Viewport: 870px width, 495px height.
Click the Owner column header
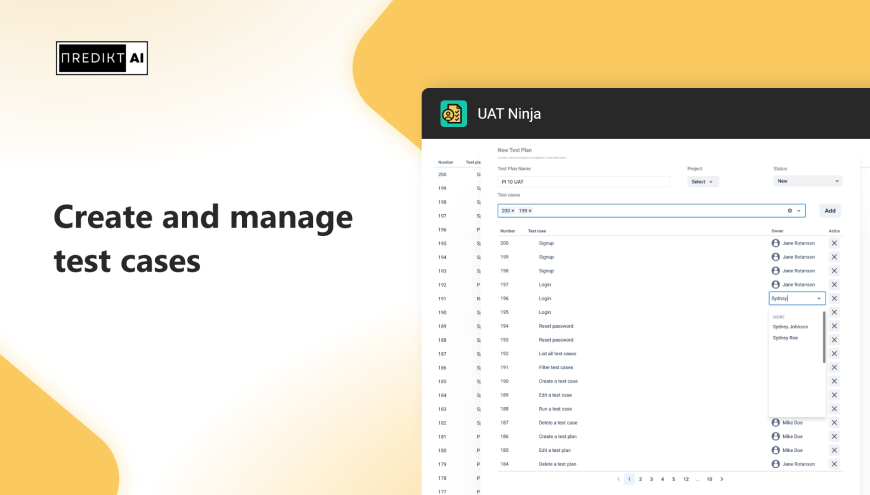coord(777,231)
